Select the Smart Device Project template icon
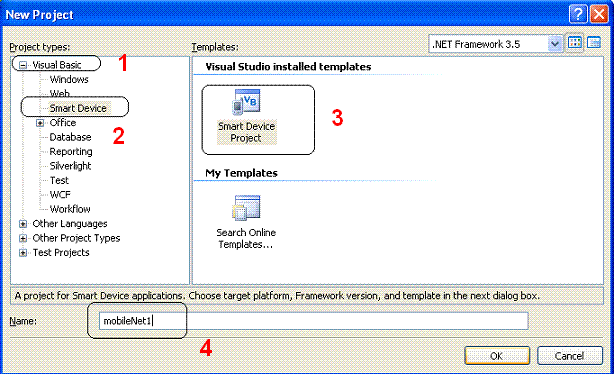The width and height of the screenshot is (614, 374). point(246,103)
